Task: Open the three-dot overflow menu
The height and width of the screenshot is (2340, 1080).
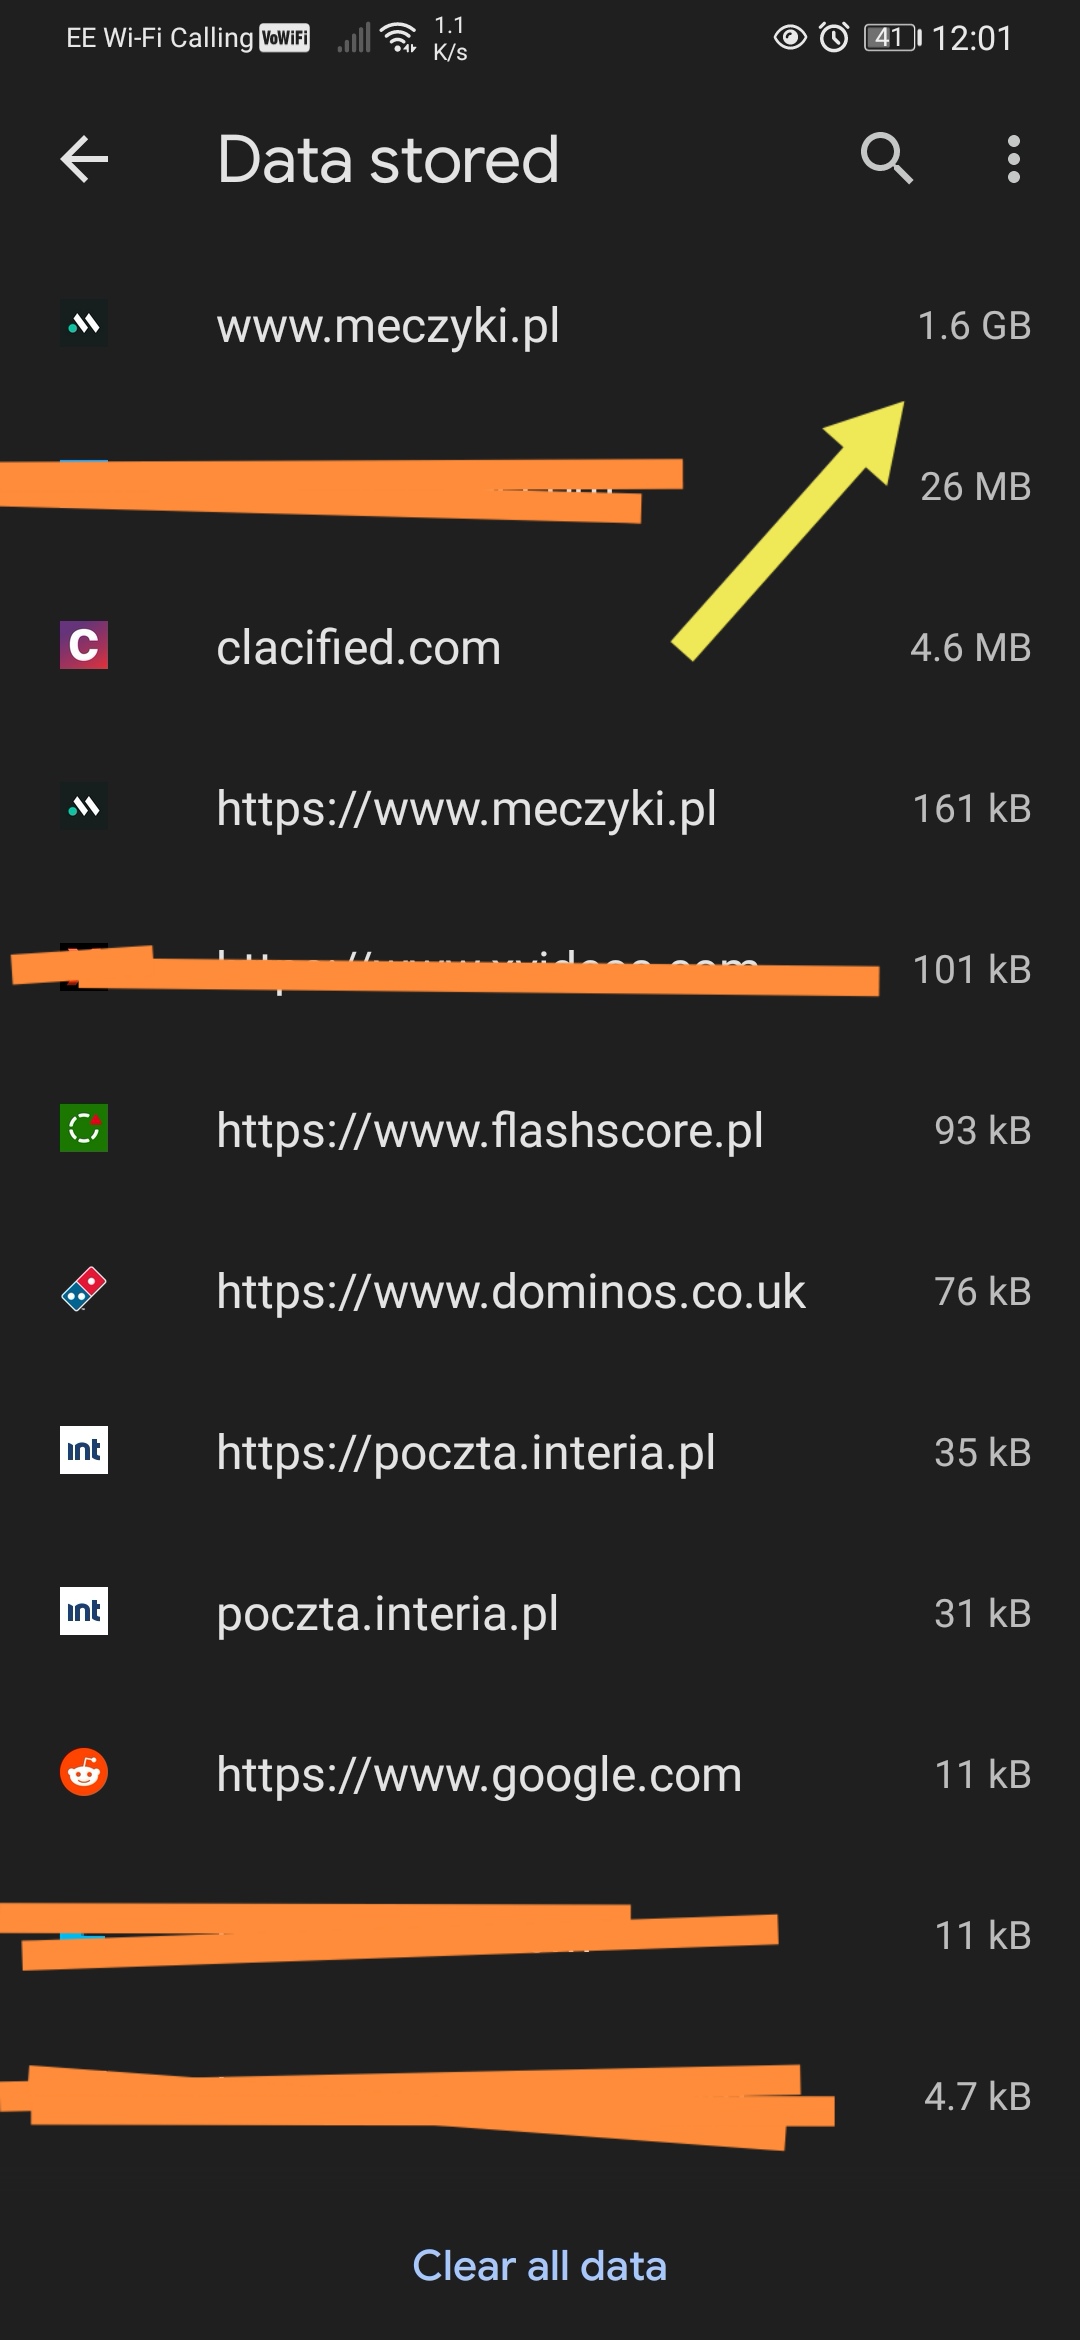Action: [x=1013, y=160]
